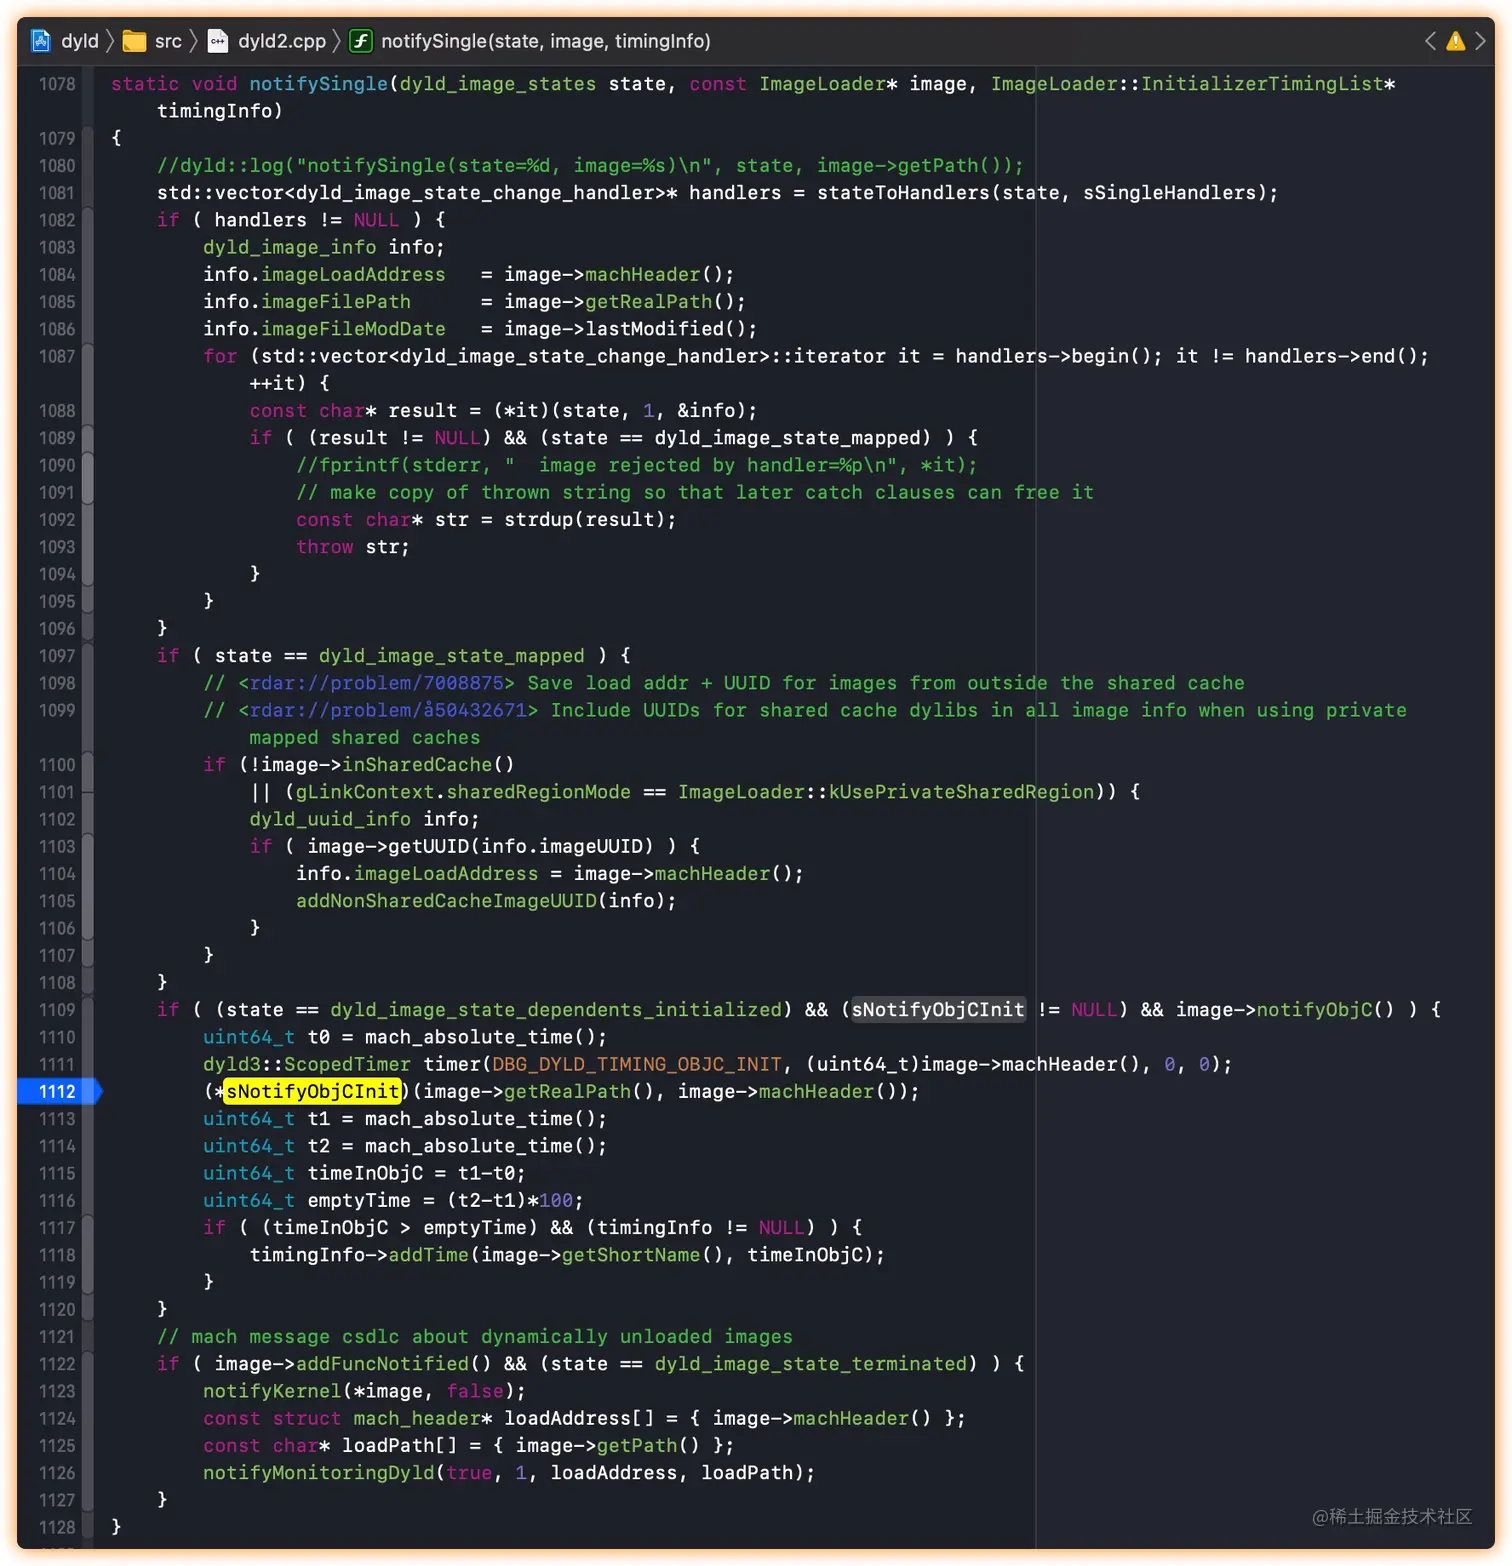This screenshot has width=1512, height=1566.
Task: Click line number 1078 in the gutter
Action: [x=57, y=84]
